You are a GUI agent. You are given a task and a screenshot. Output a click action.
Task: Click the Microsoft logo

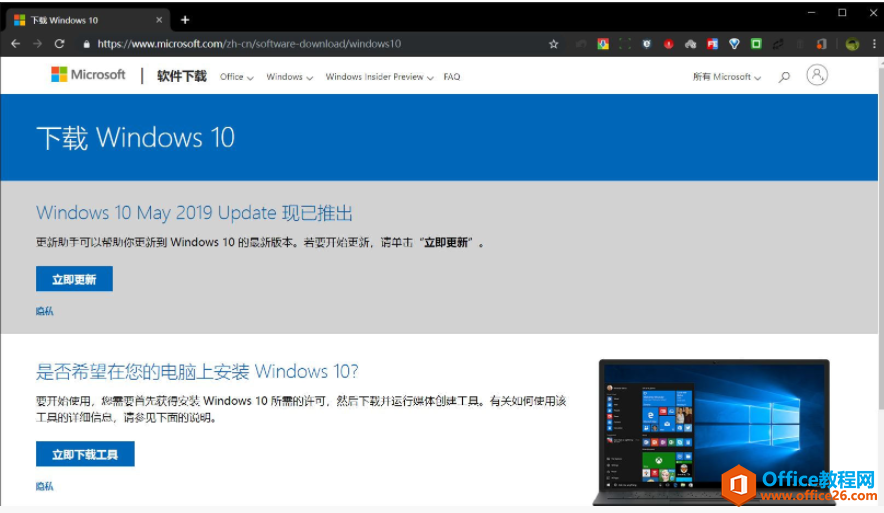point(88,75)
